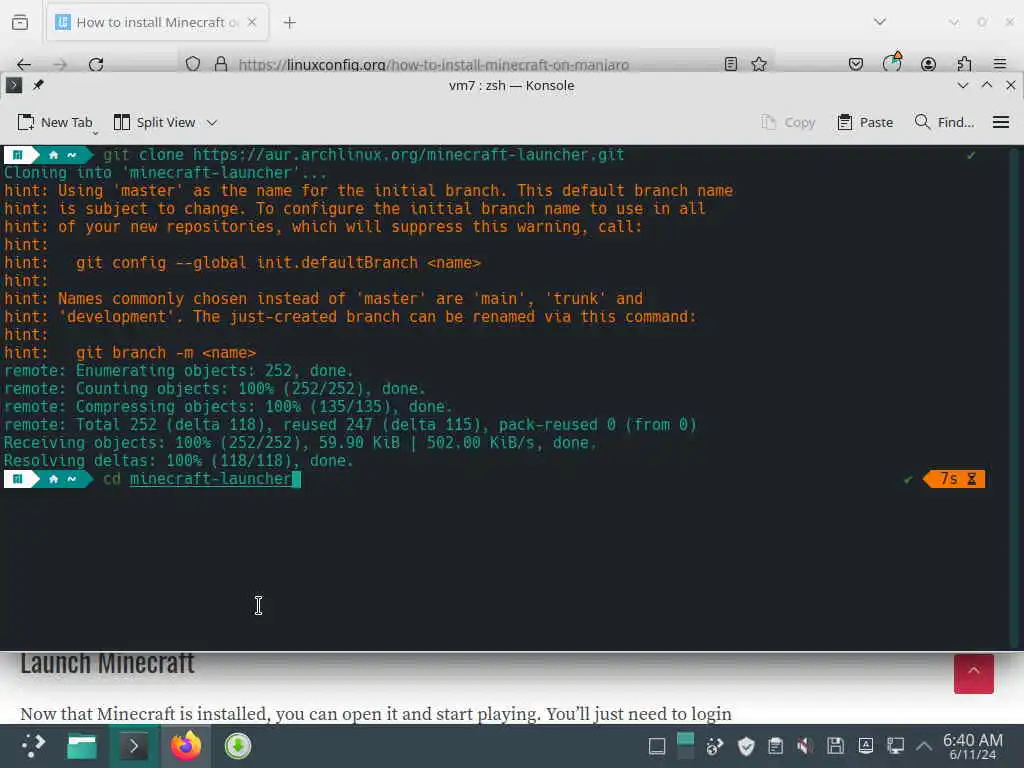The image size is (1024, 768).
Task: Open keyboard layout tray icon
Action: tap(865, 746)
